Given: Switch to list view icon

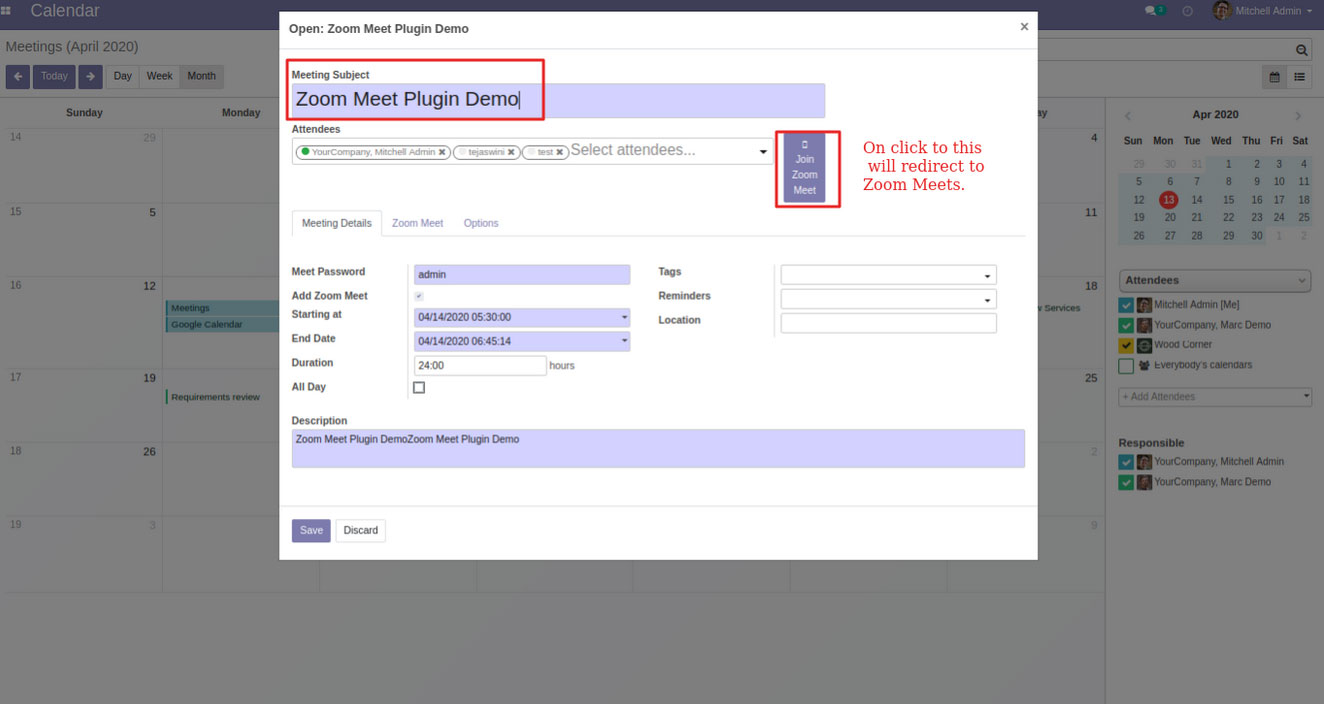Looking at the screenshot, I should pos(1299,76).
